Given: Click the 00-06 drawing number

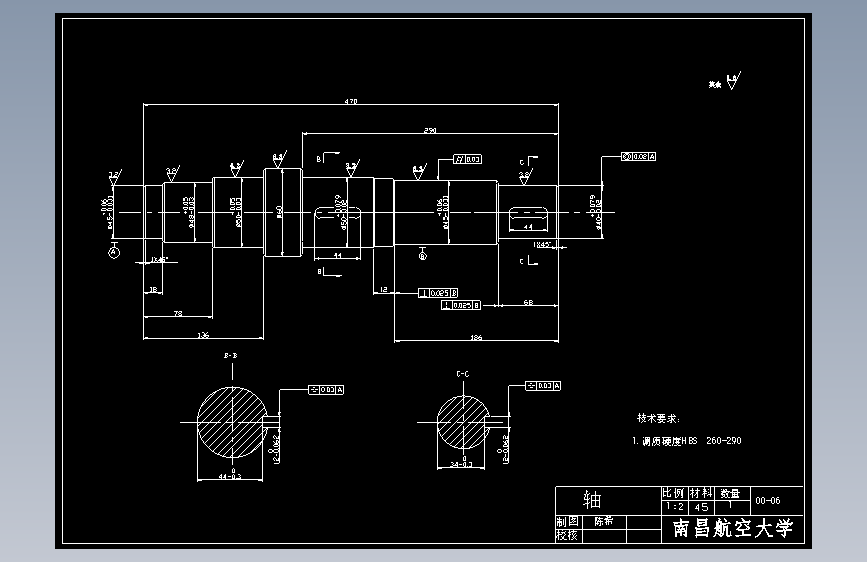Looking at the screenshot, I should tap(768, 501).
